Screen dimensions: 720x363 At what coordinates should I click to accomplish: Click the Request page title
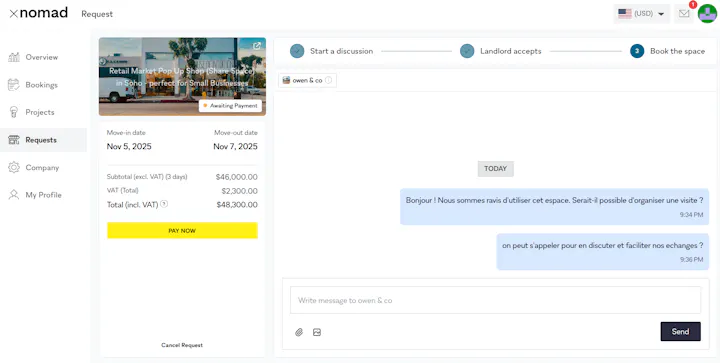click(97, 14)
